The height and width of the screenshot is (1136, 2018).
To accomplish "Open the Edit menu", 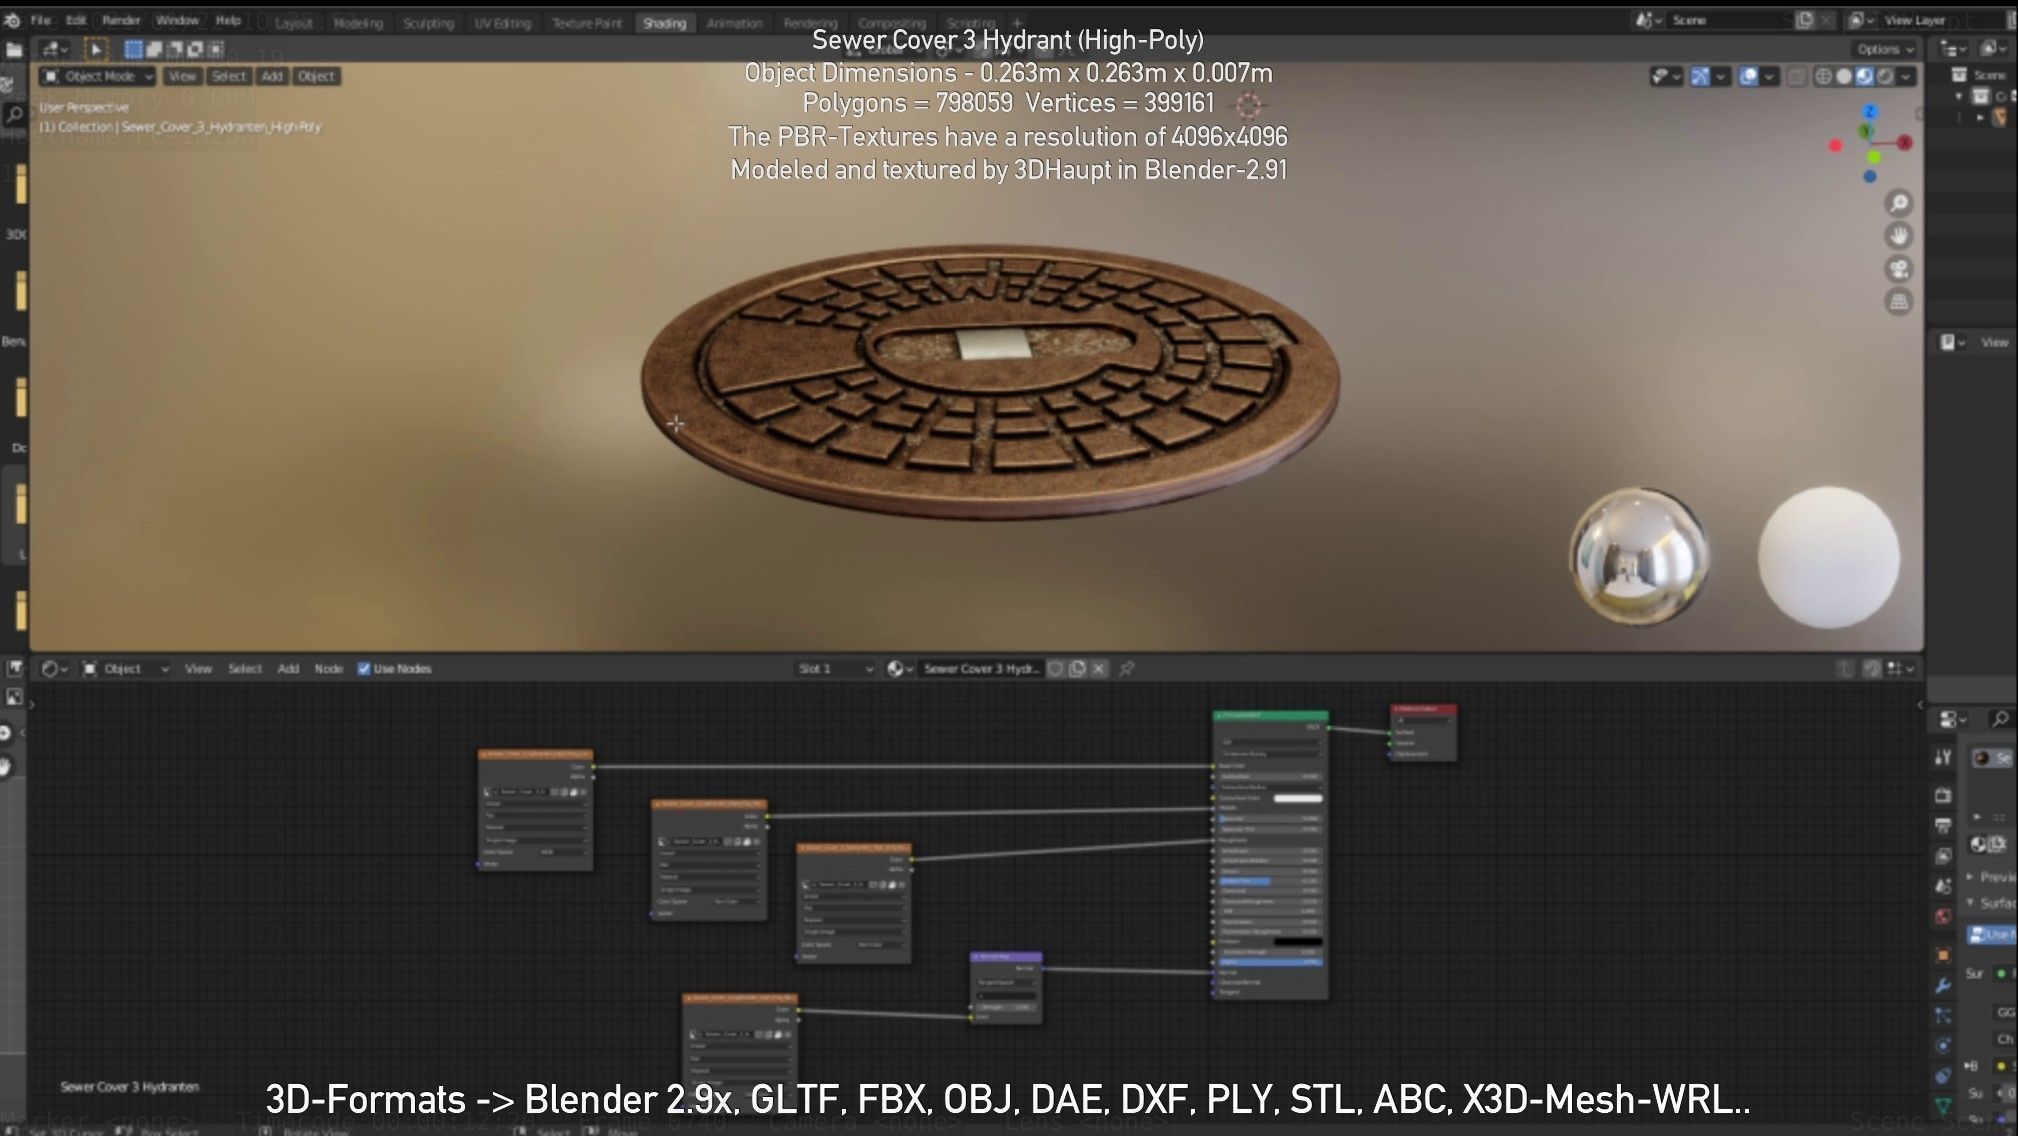I will [x=76, y=20].
